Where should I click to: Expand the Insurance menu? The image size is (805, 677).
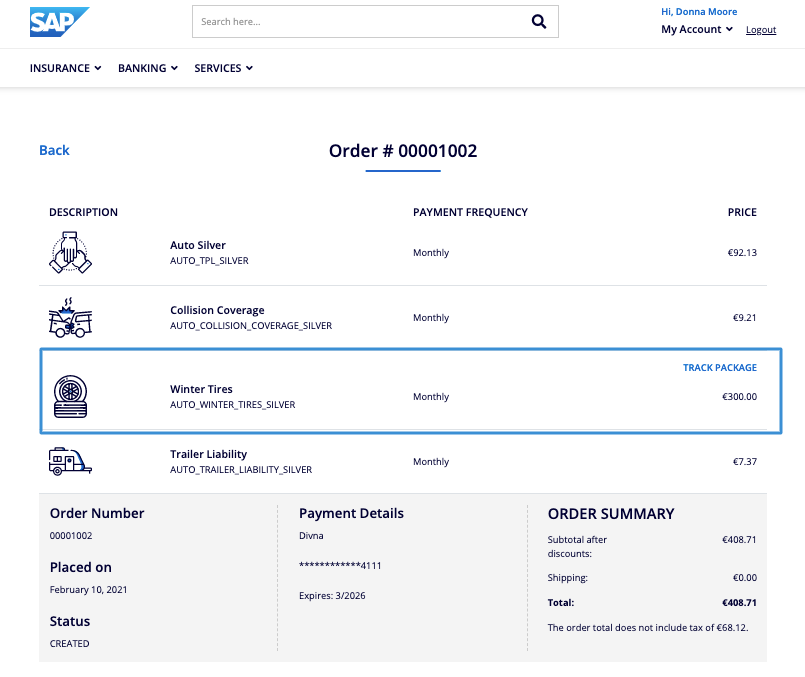click(x=66, y=68)
